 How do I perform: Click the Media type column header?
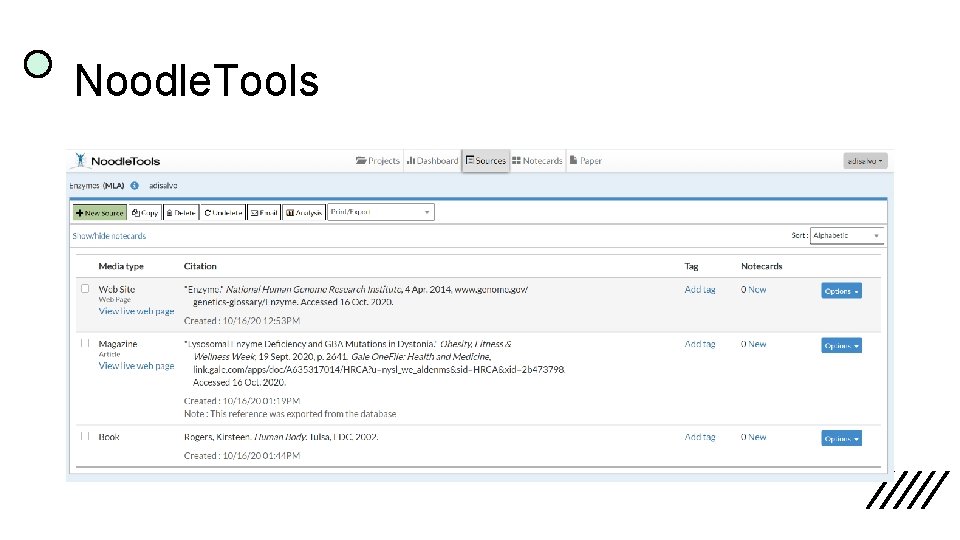point(121,266)
